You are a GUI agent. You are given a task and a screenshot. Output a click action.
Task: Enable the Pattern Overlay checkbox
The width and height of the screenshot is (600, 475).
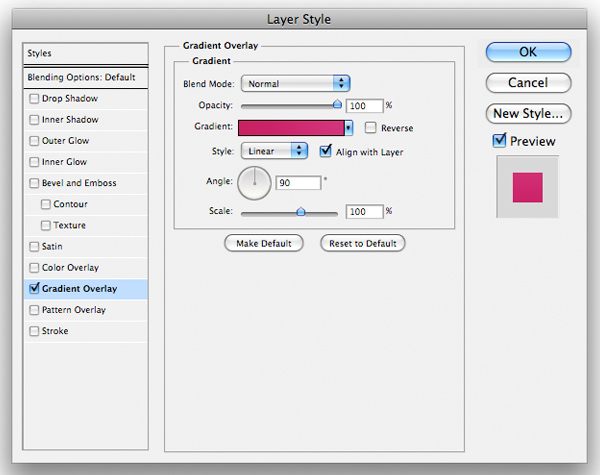[34, 310]
